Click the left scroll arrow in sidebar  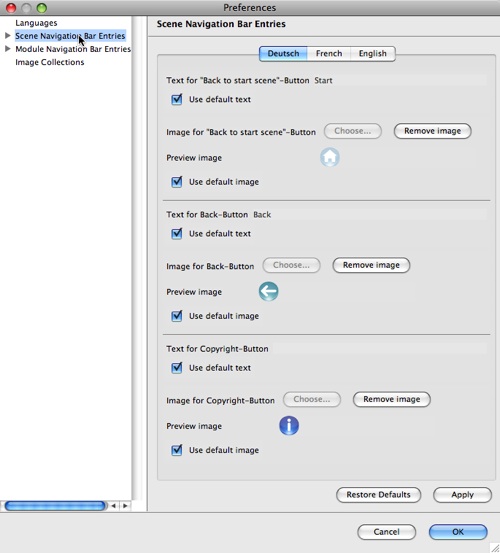coord(114,506)
